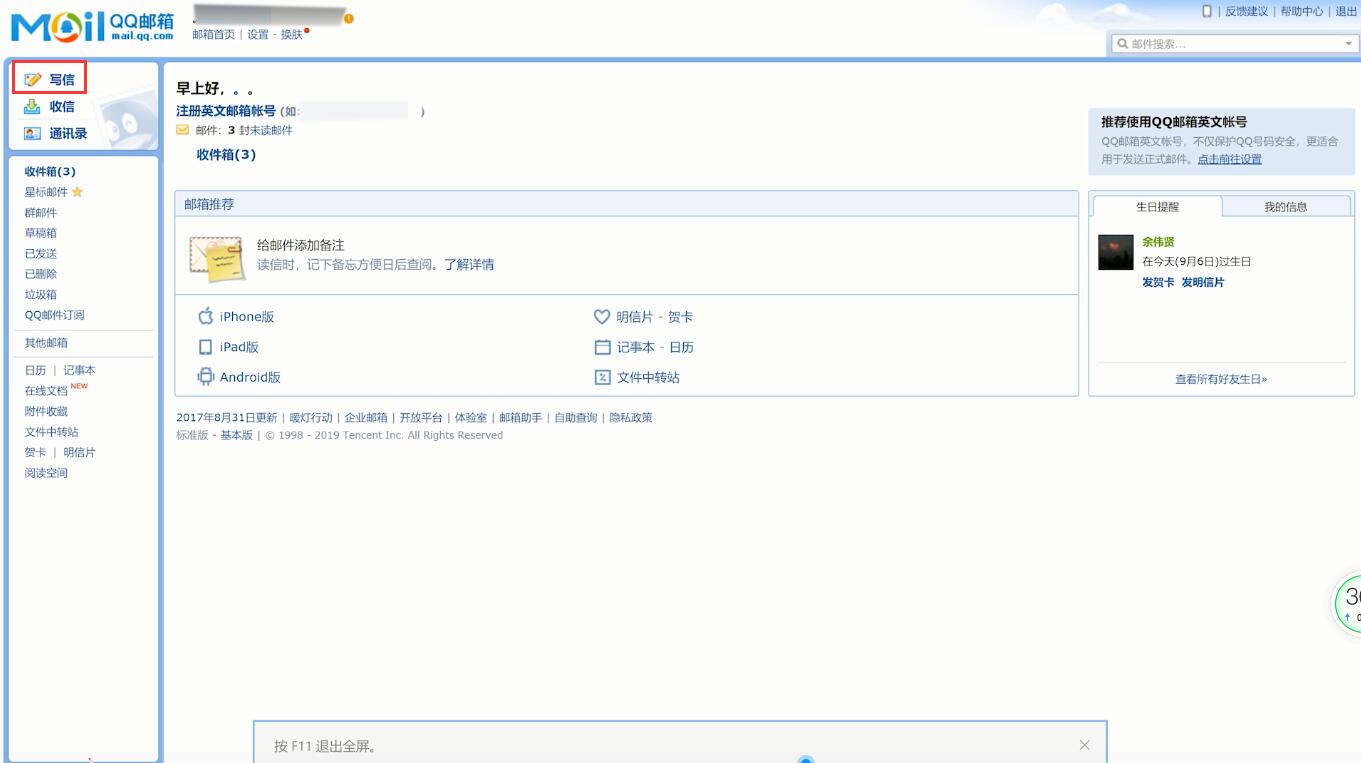The height and width of the screenshot is (763, 1361).
Task: Click 发贺卡 link
Action: click(x=1158, y=283)
